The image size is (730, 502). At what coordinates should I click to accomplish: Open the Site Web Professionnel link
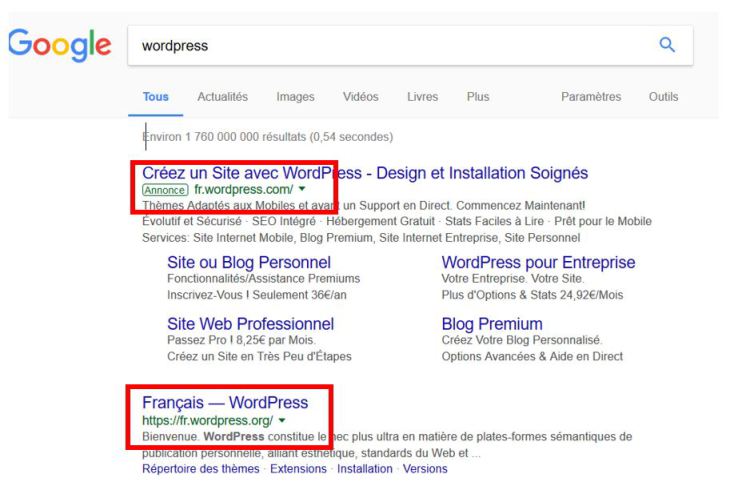[250, 324]
